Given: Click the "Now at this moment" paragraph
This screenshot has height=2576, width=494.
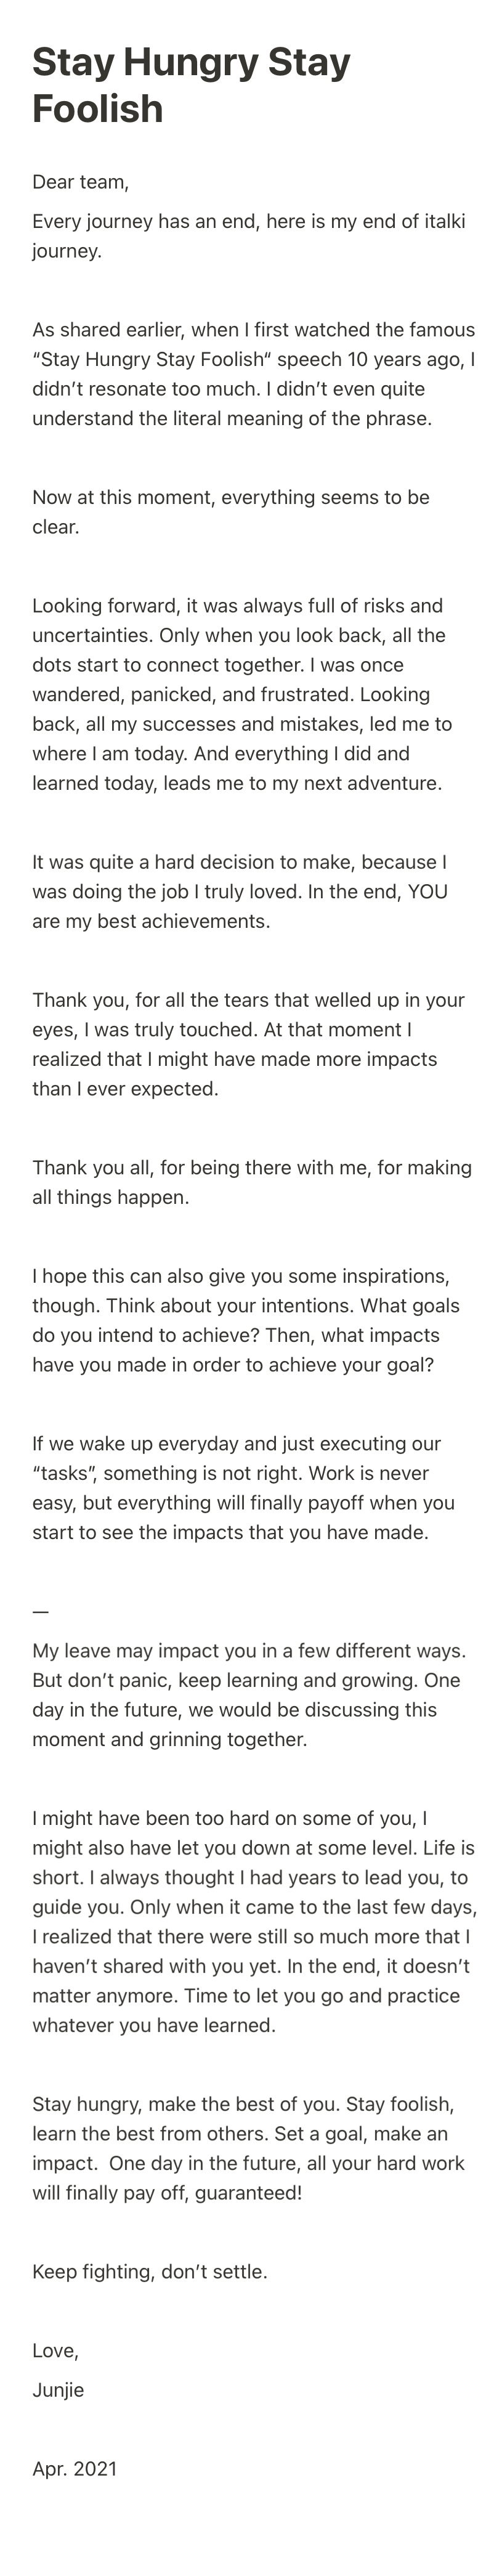Looking at the screenshot, I should point(230,512).
